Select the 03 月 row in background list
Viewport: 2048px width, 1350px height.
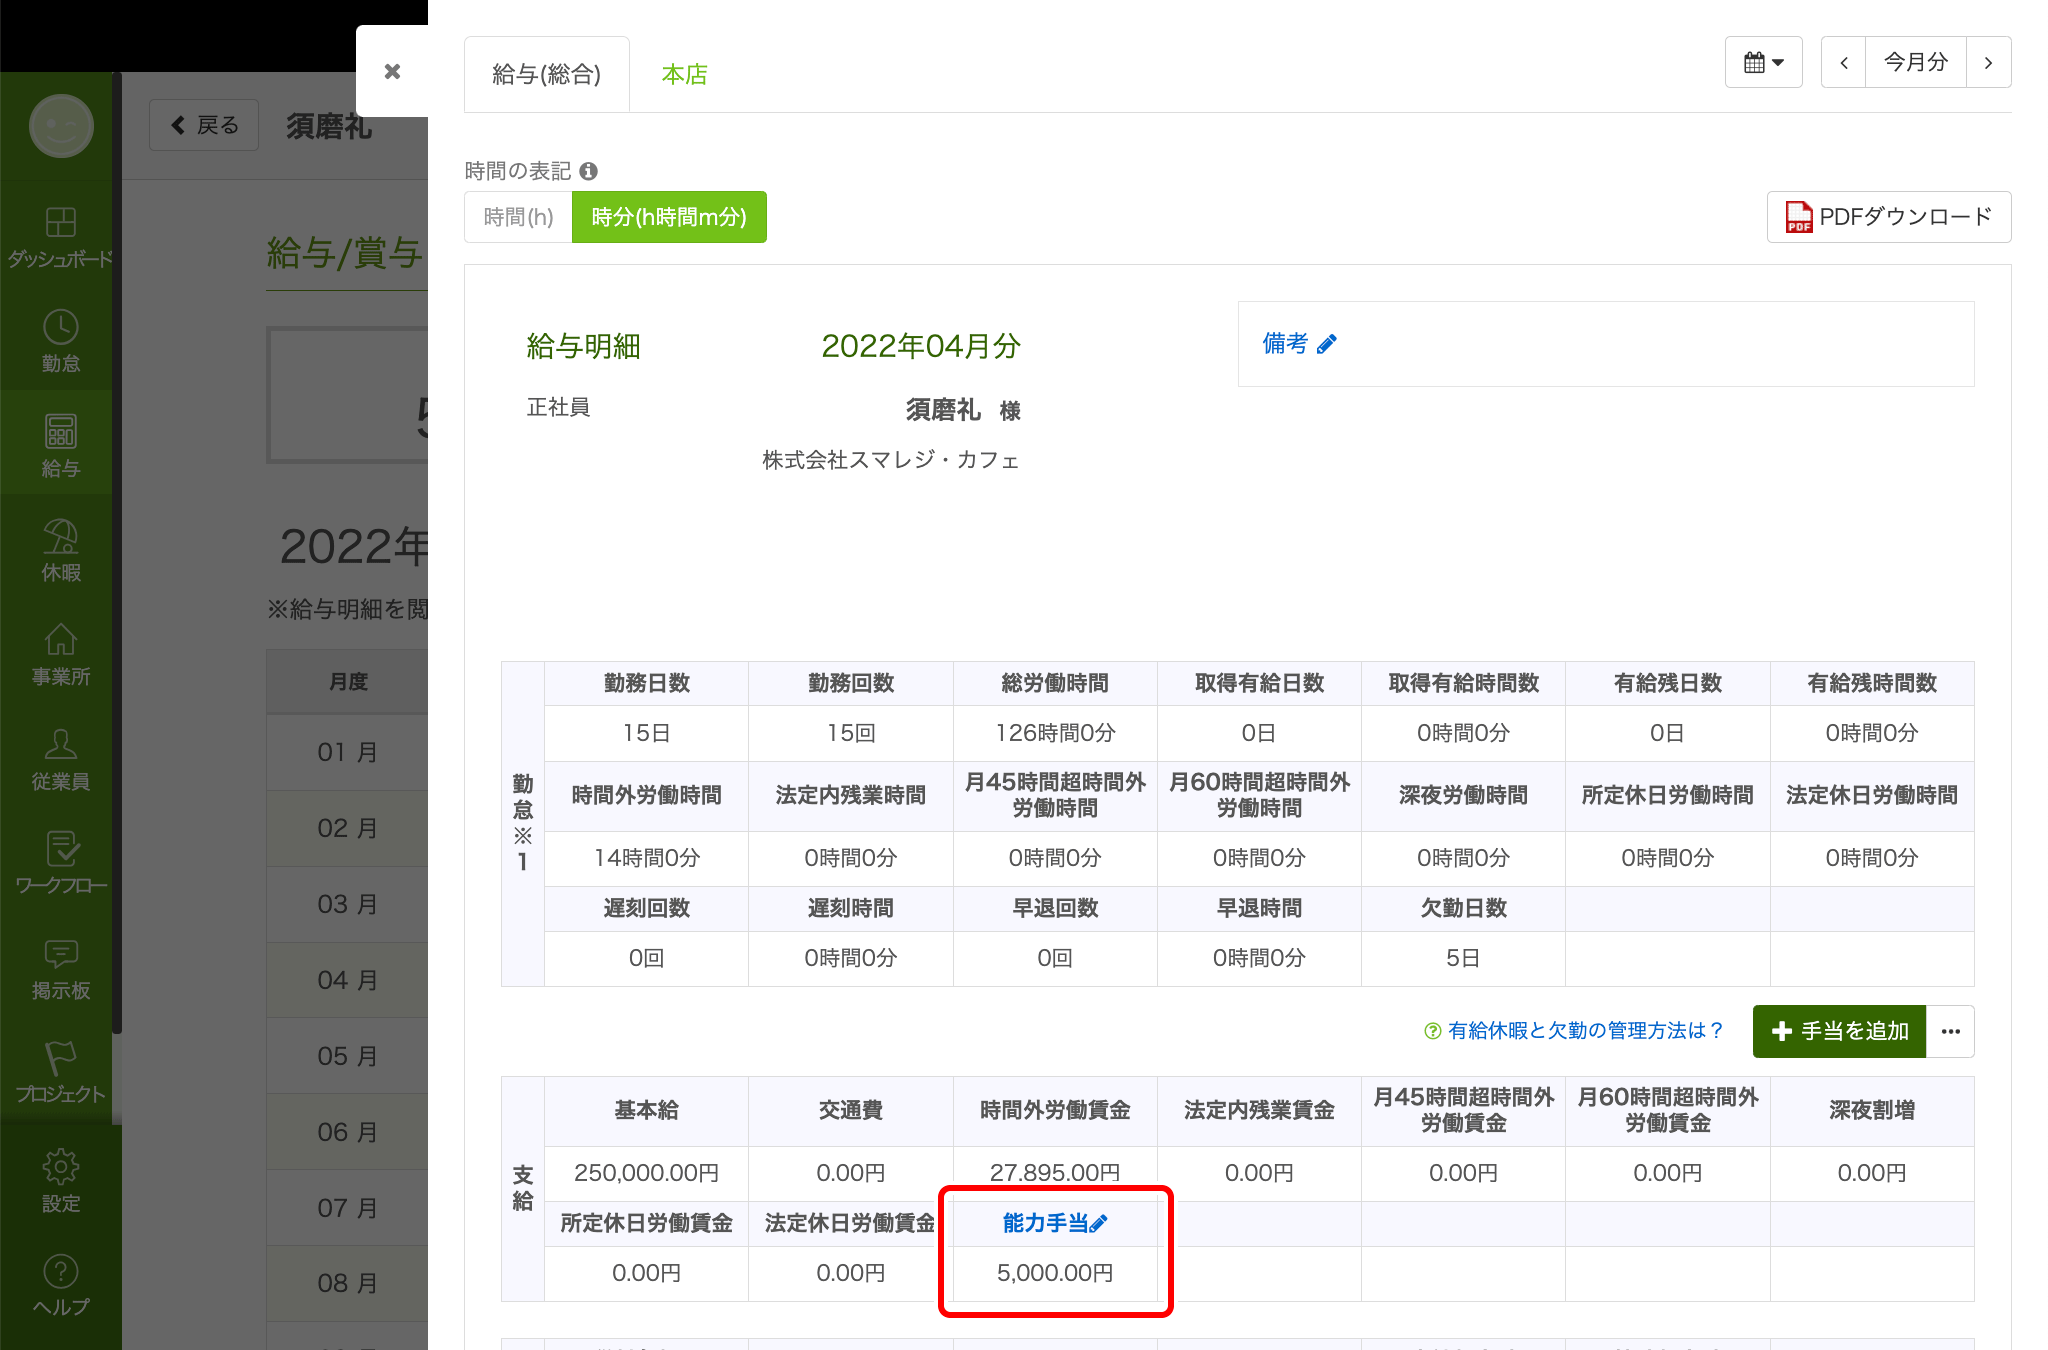point(347,904)
